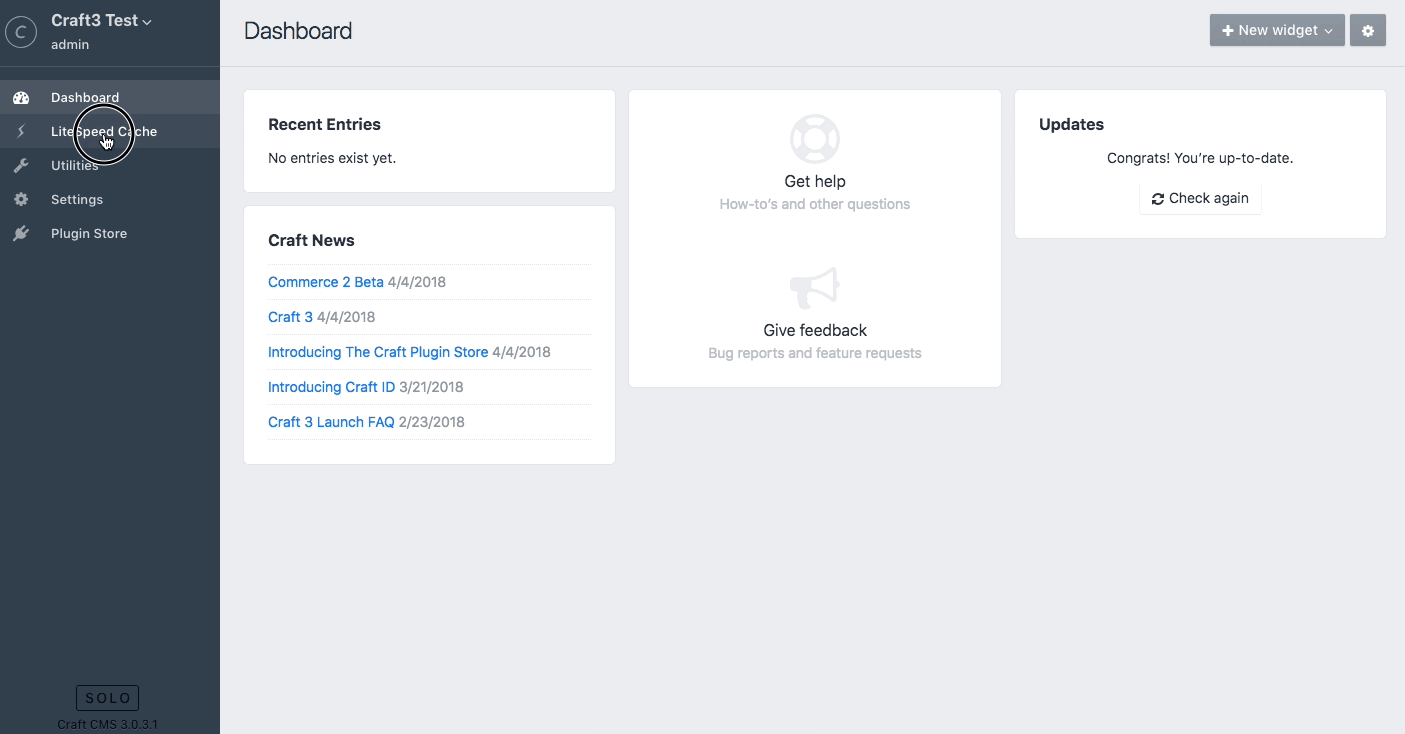Click 'Bug reports and feature requests' subtitle
The width and height of the screenshot is (1405, 734).
point(815,353)
